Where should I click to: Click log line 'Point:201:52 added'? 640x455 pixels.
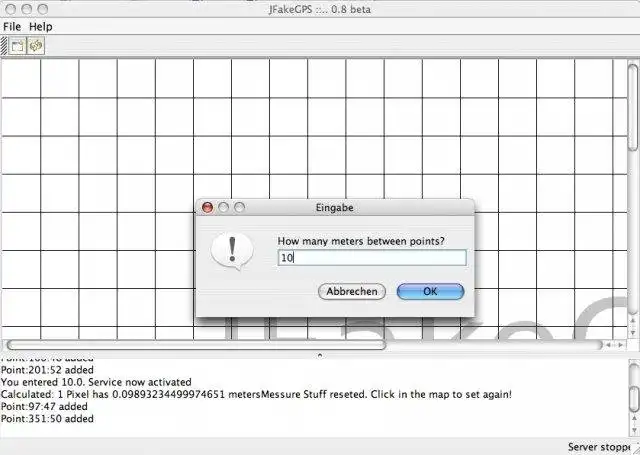coord(47,370)
